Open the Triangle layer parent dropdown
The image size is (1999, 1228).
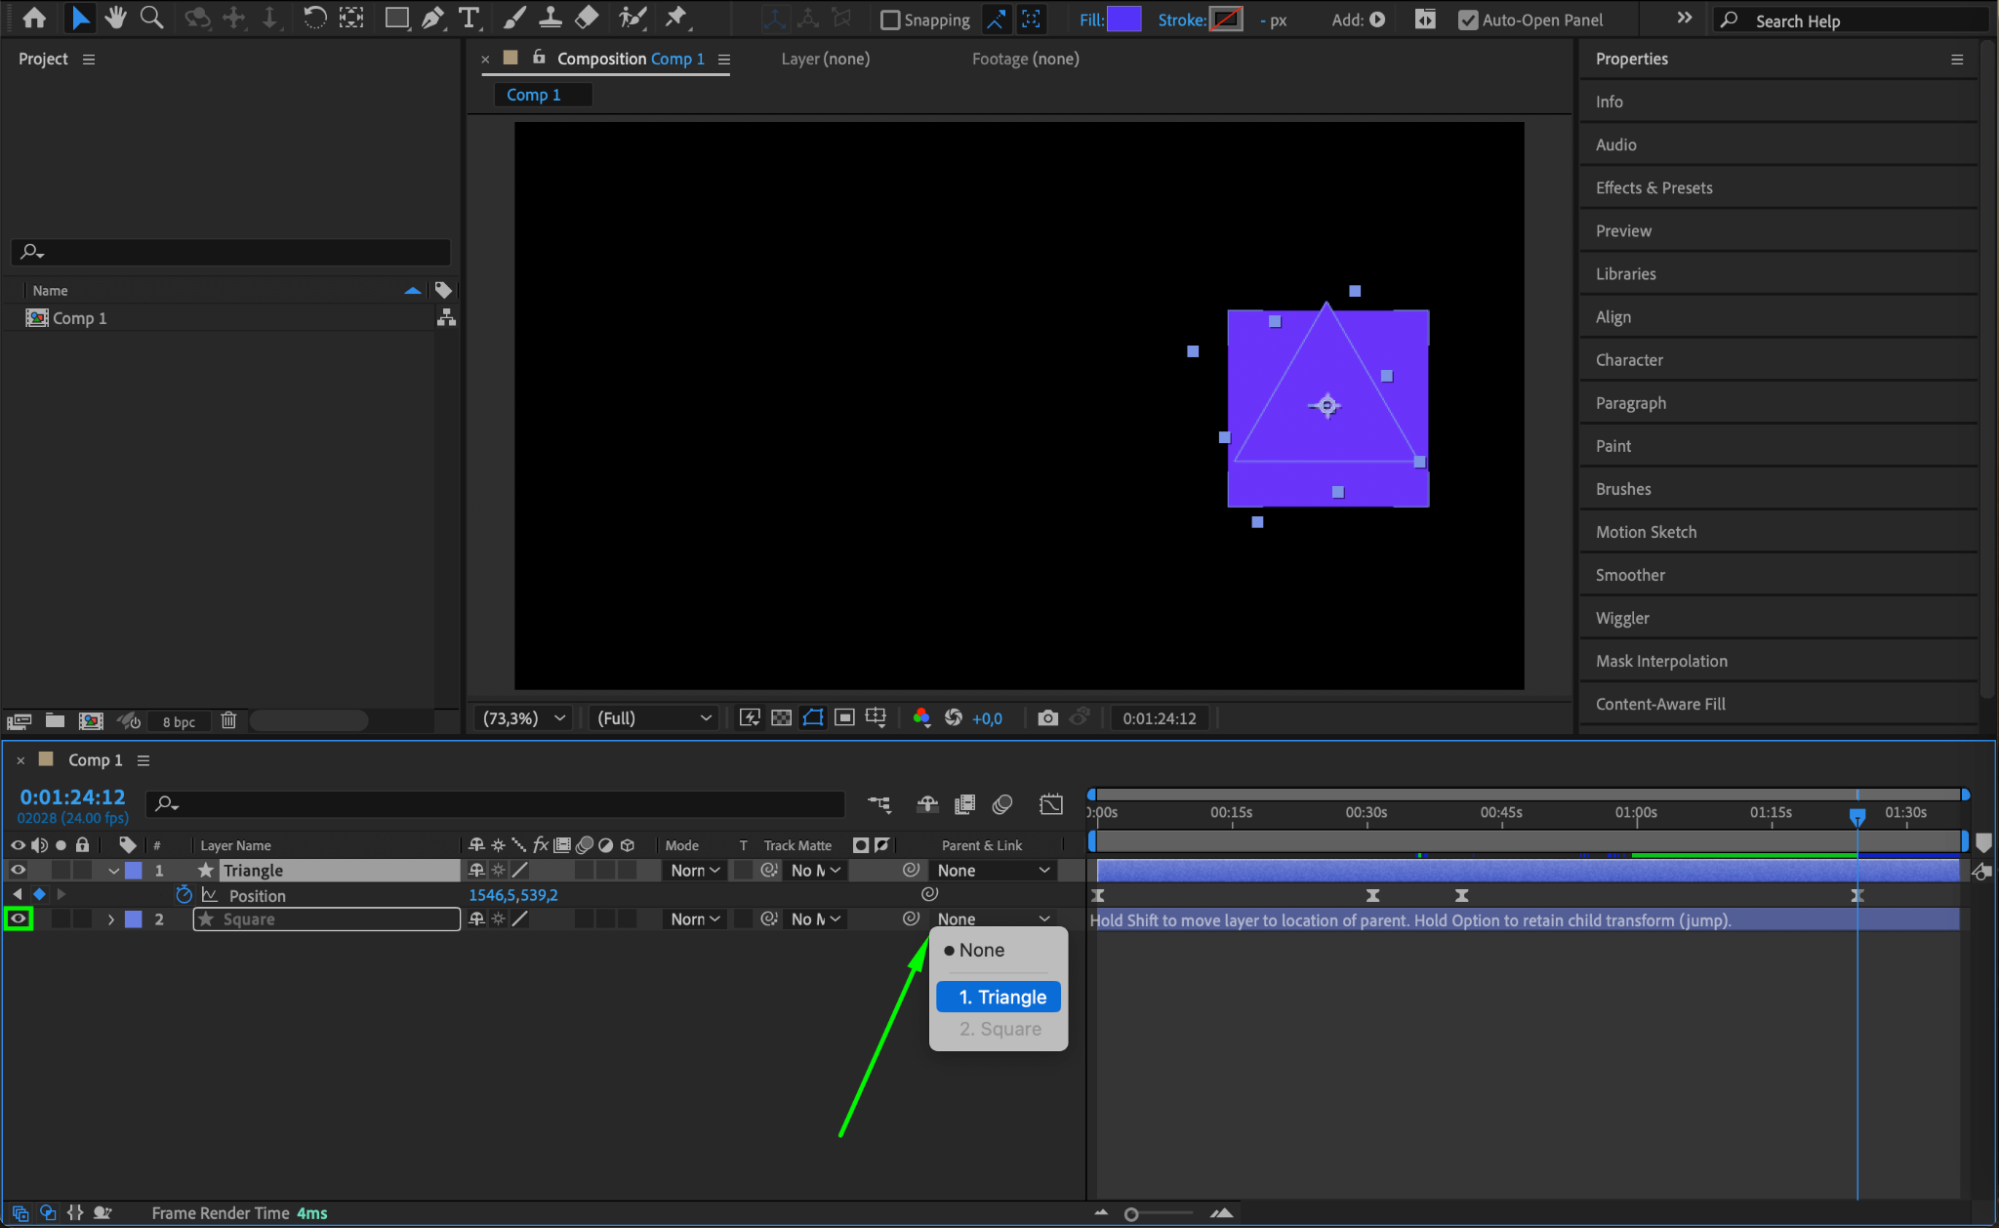point(993,870)
